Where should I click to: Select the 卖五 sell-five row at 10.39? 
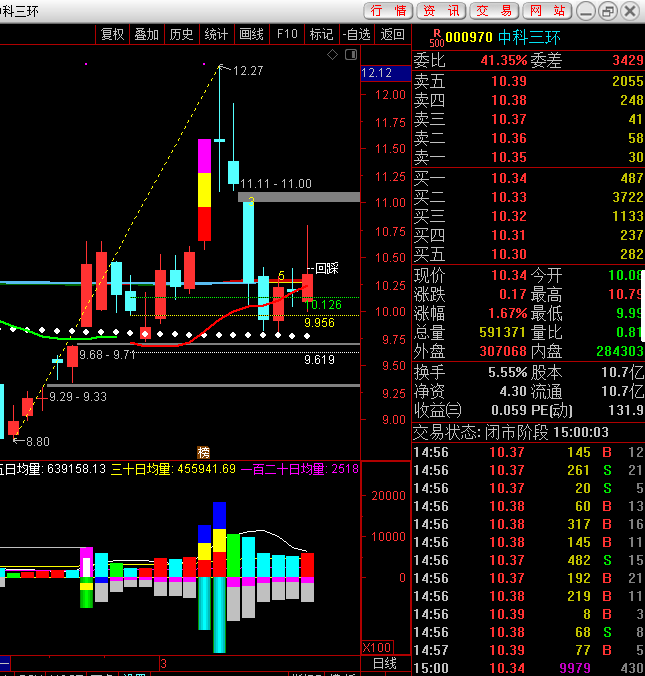(x=529, y=81)
